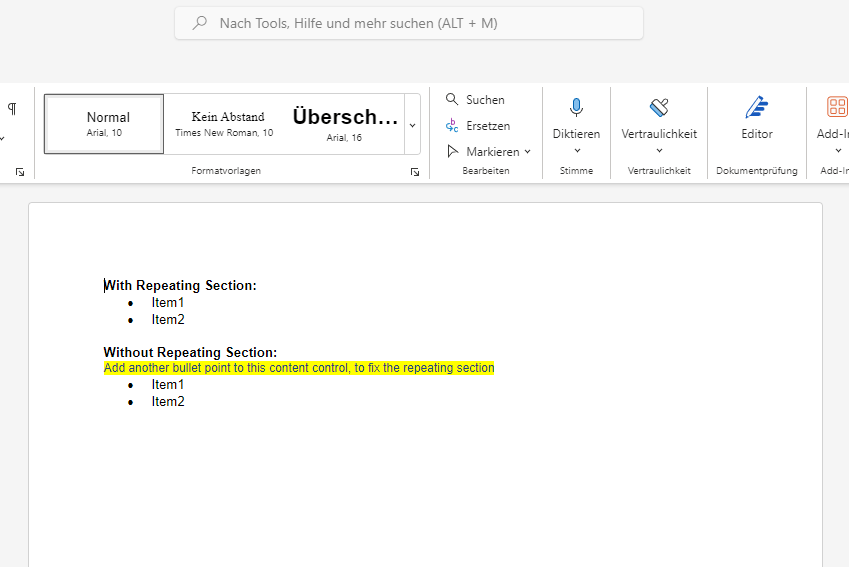Click Item2 under With Repeating Section
The width and height of the screenshot is (849, 567).
coord(167,320)
